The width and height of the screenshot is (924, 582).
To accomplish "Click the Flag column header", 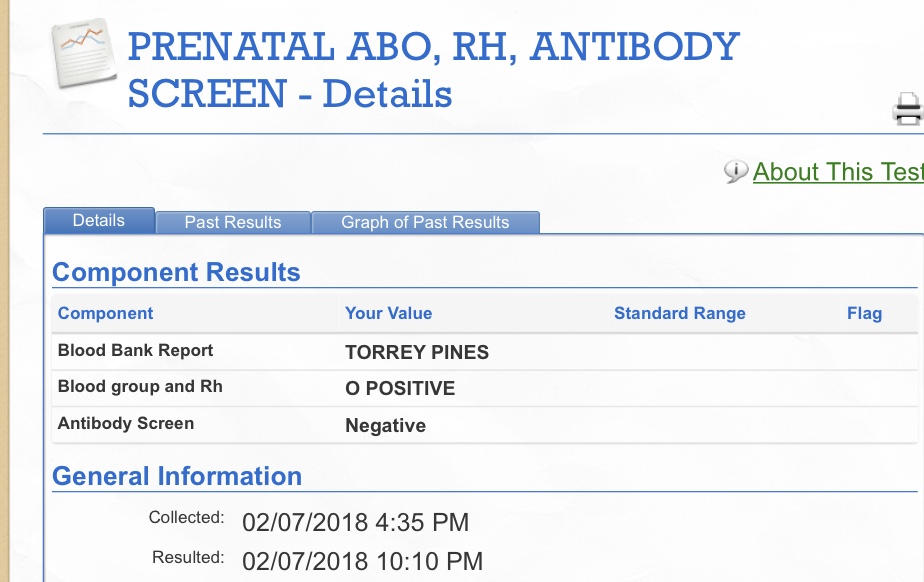I will pyautogui.click(x=864, y=313).
